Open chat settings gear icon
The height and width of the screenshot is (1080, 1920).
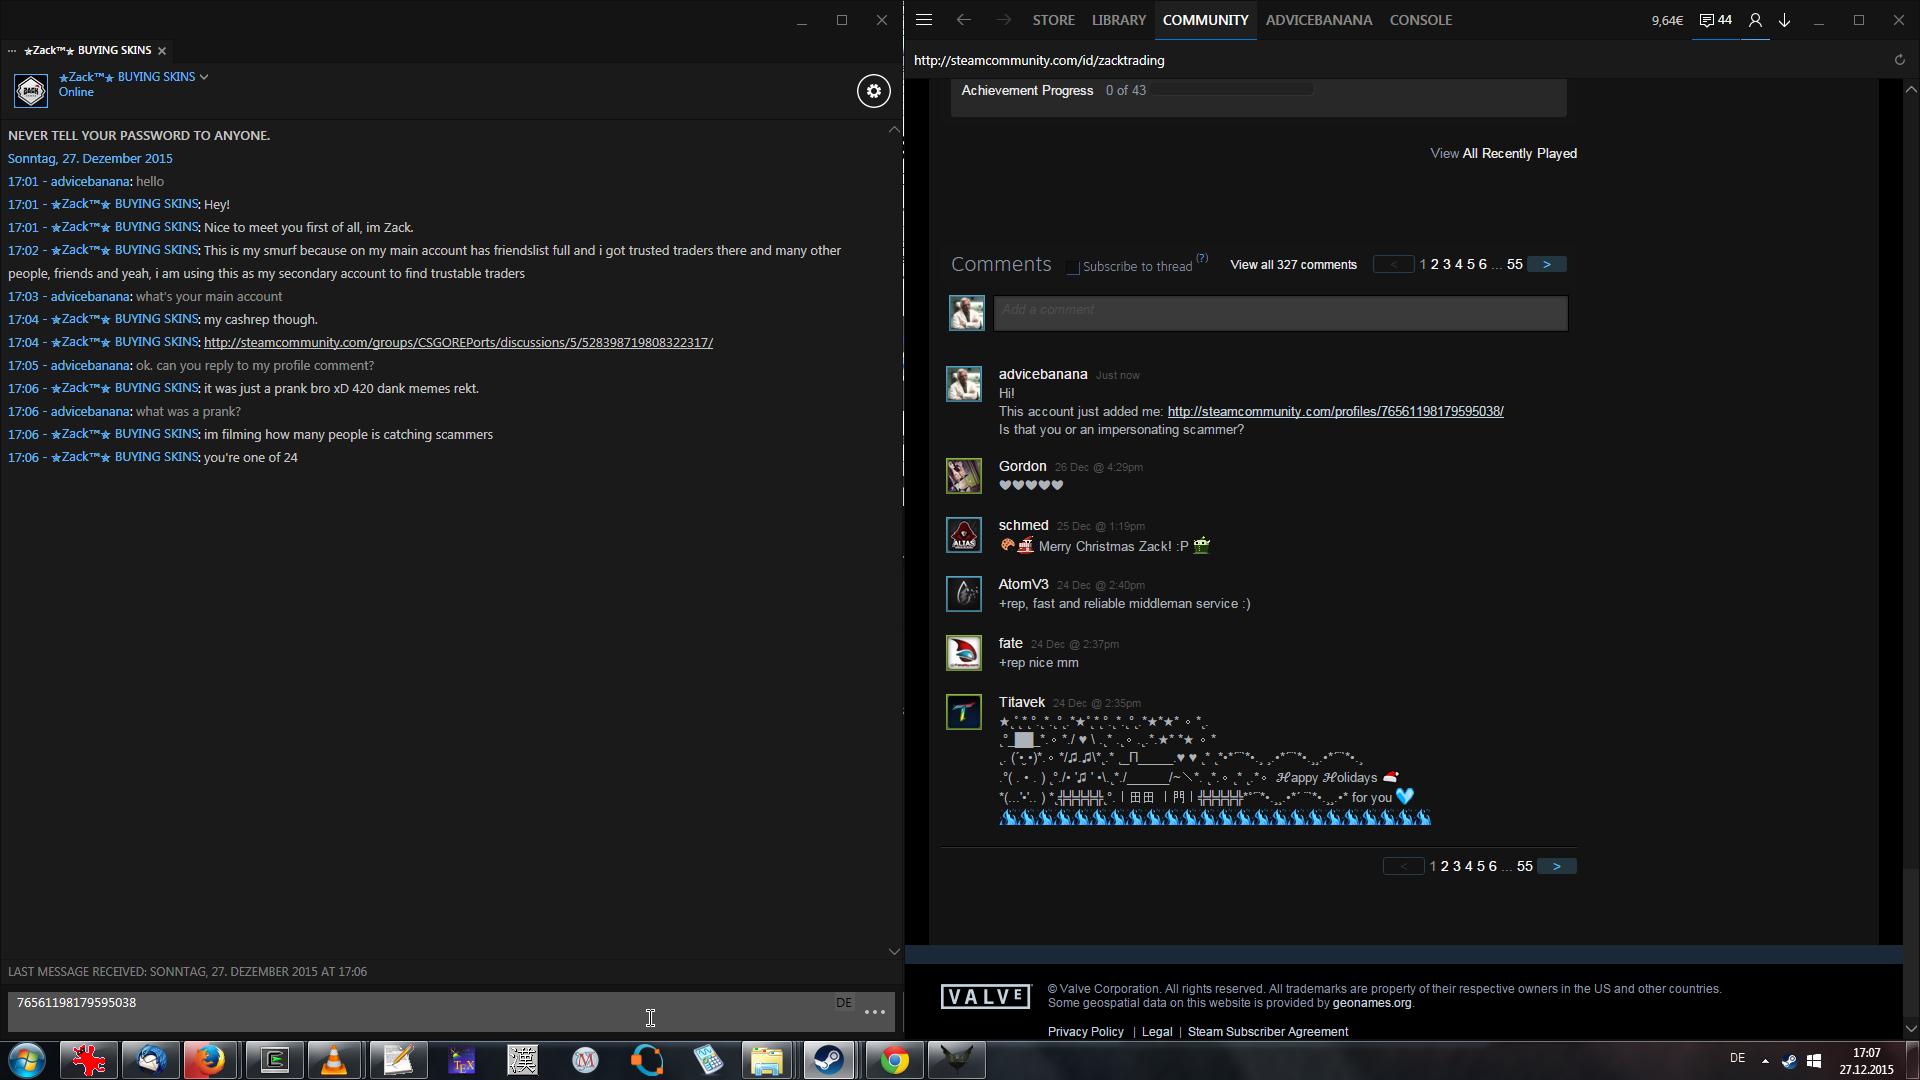coord(873,91)
